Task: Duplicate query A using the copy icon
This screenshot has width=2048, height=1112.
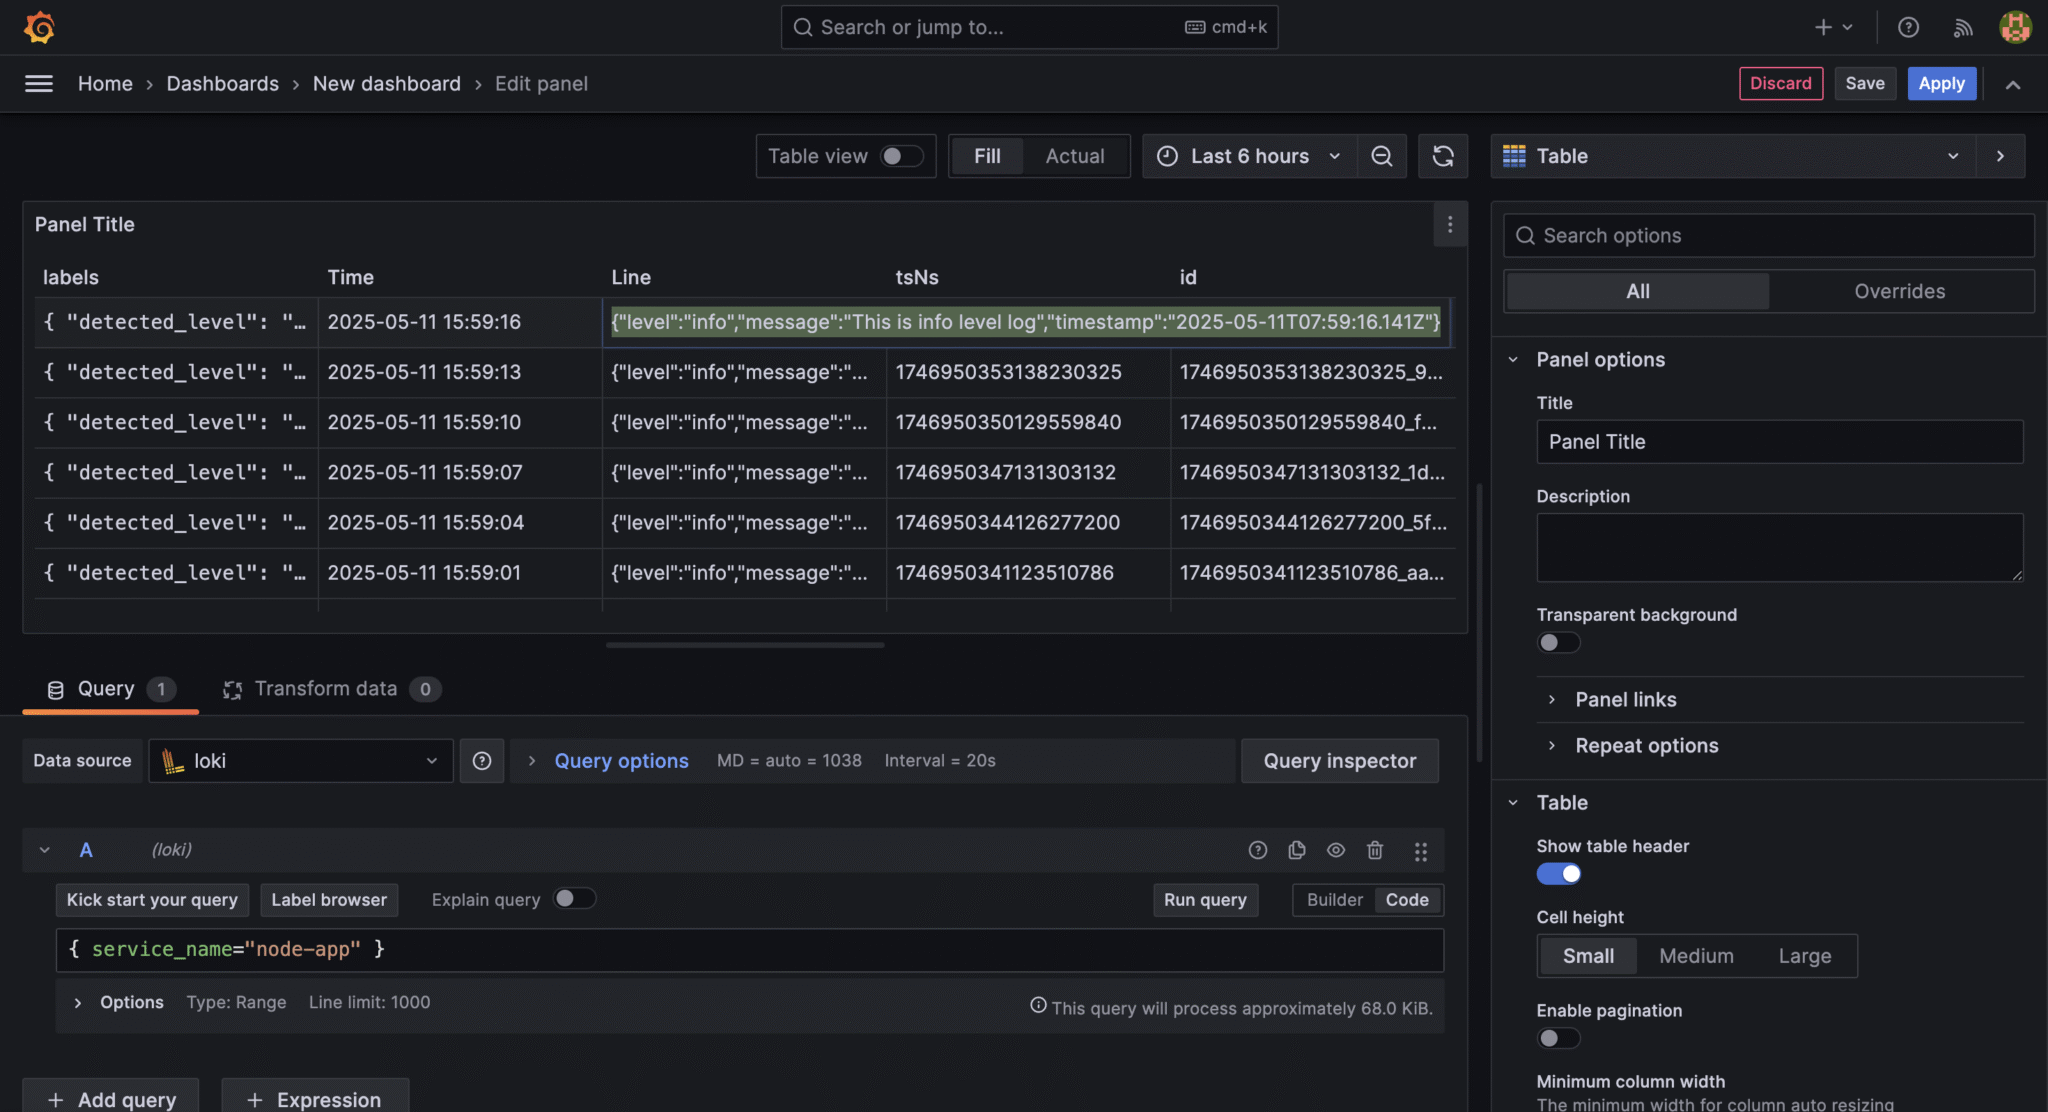Action: (x=1296, y=850)
